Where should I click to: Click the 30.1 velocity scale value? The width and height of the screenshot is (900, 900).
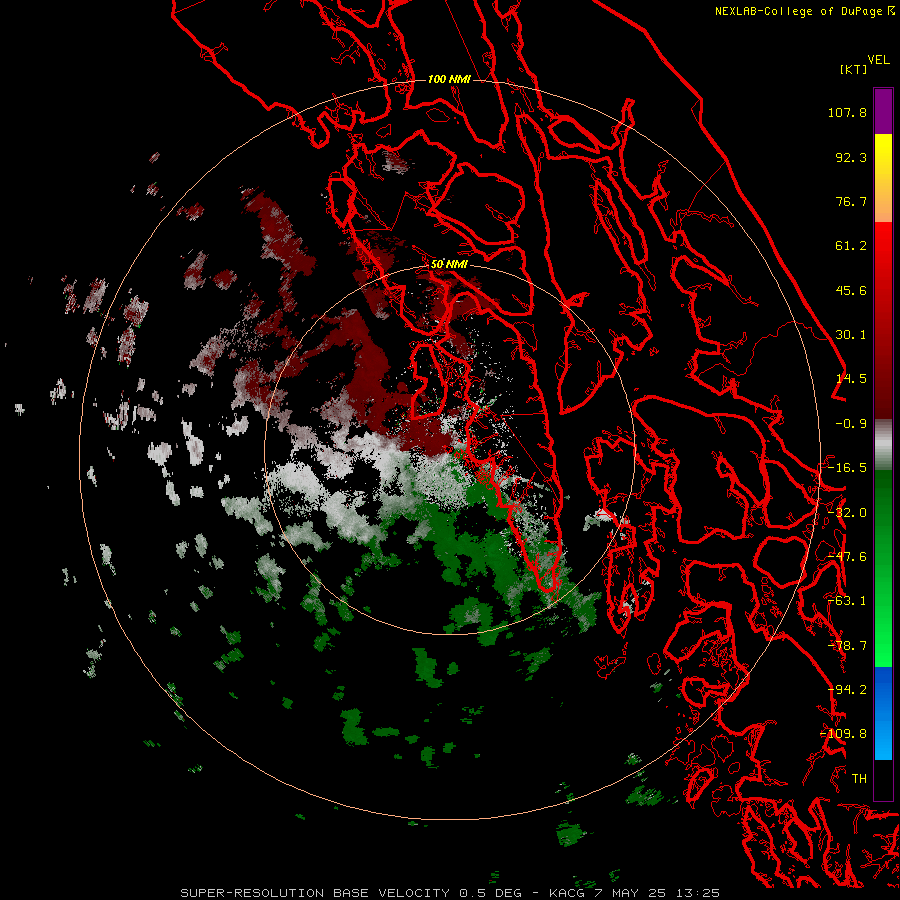[x=851, y=335]
